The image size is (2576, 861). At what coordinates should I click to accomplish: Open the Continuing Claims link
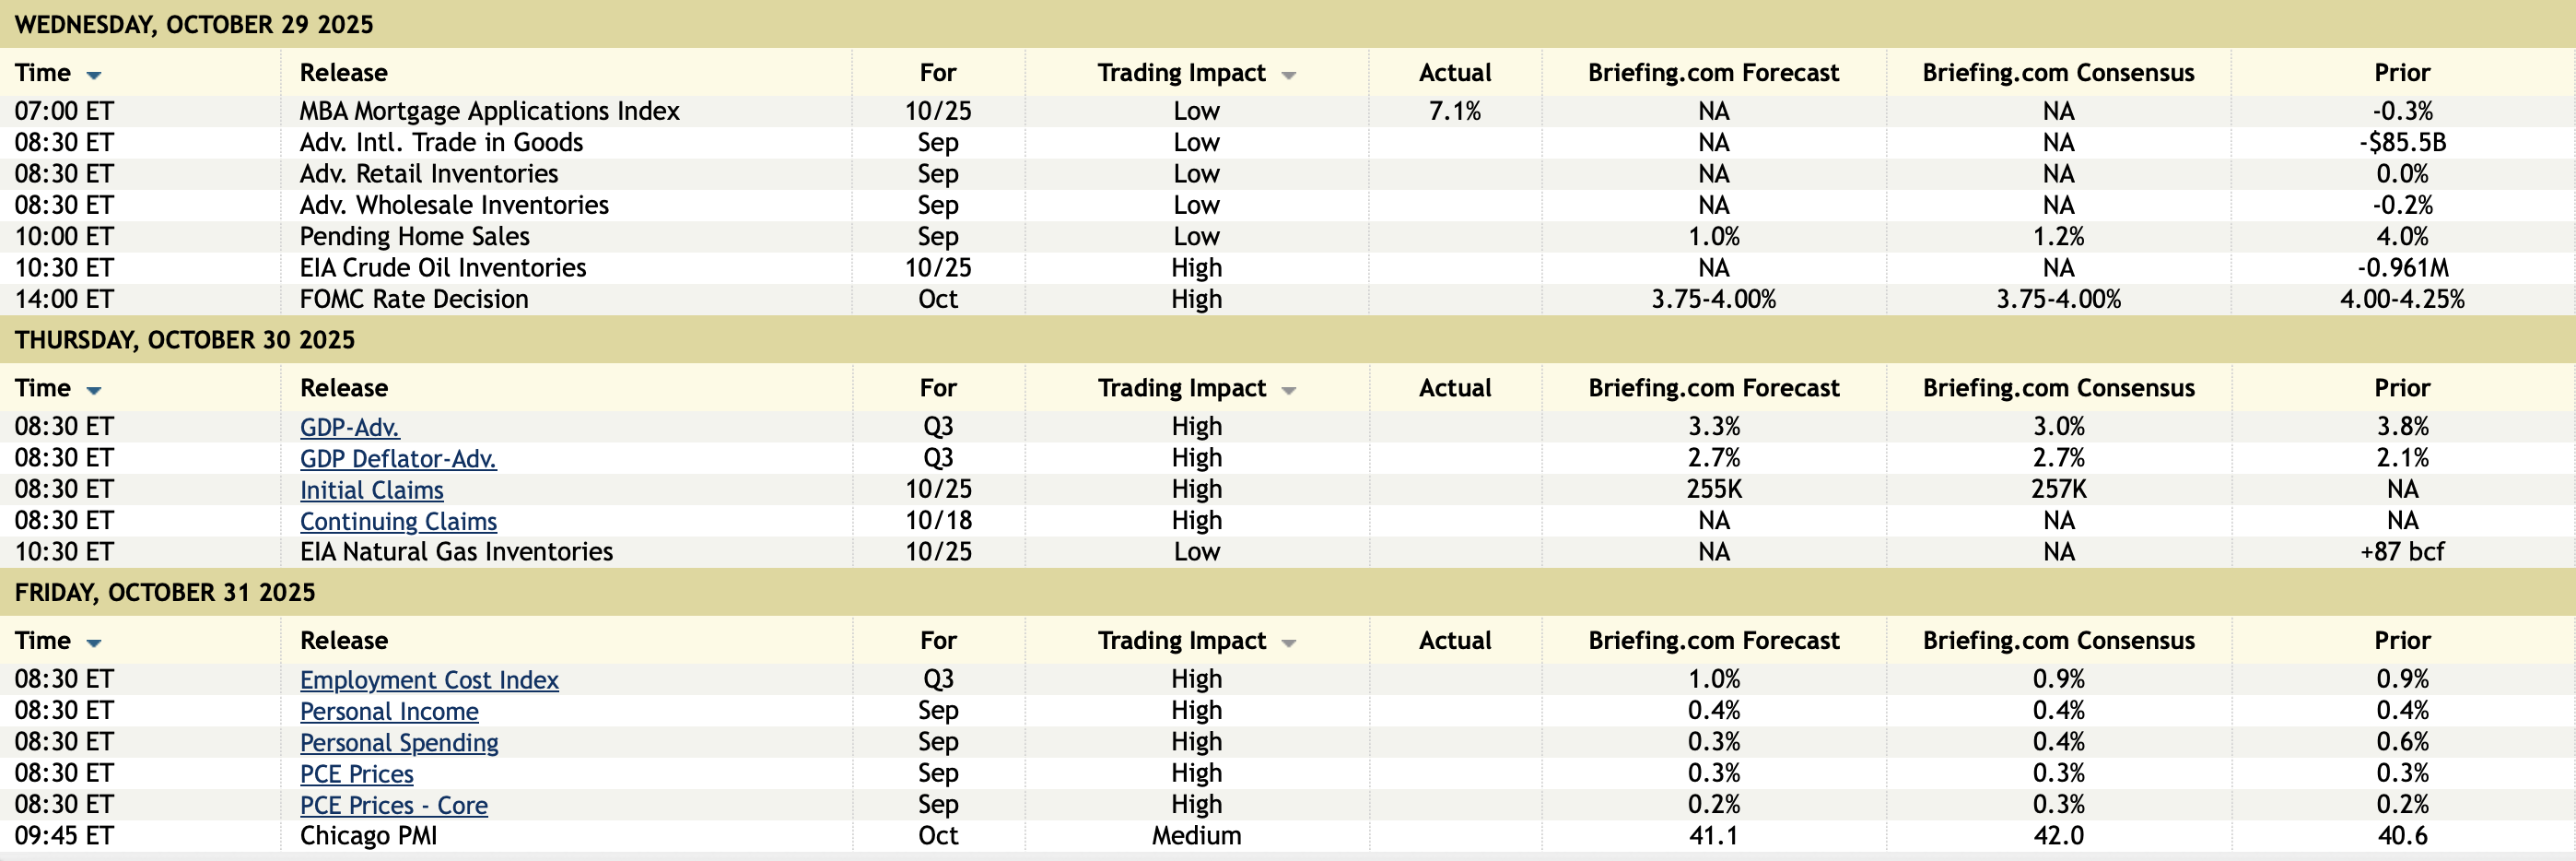click(x=398, y=521)
